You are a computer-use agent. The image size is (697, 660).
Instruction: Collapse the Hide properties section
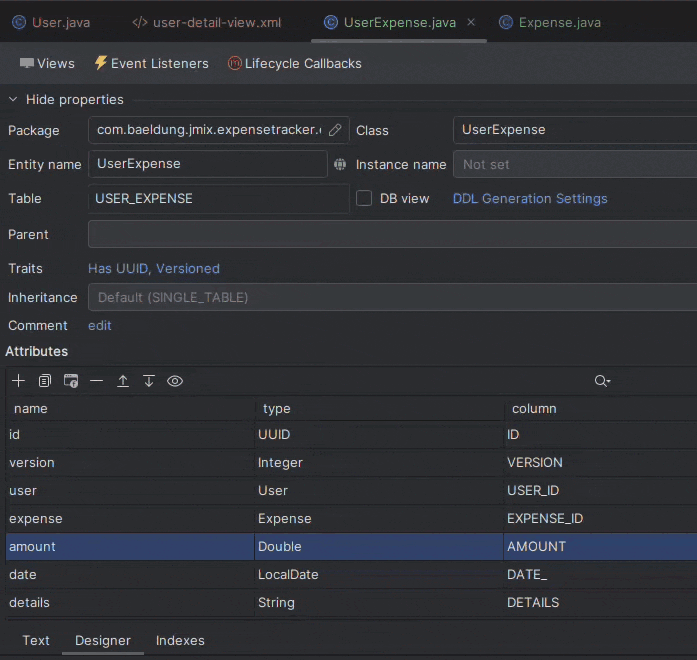coord(14,99)
